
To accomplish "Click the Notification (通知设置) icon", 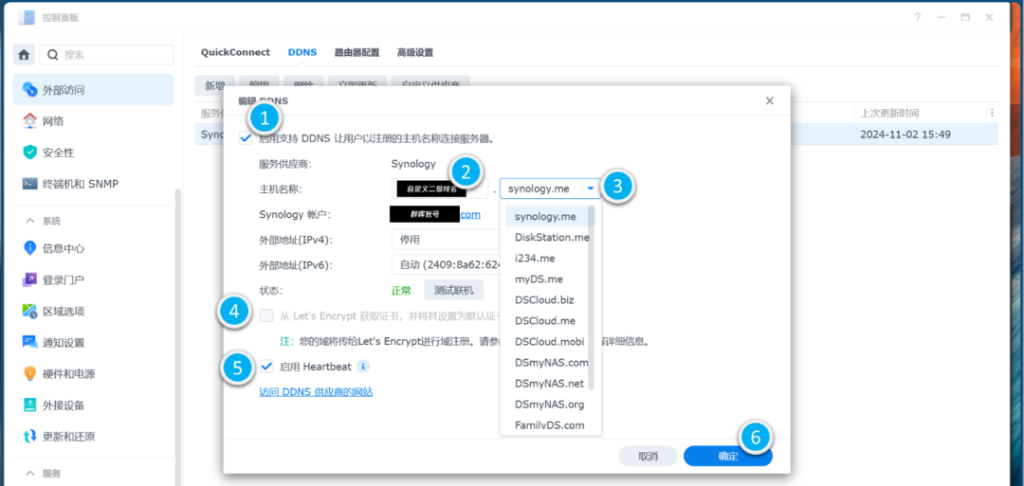I will 29,342.
